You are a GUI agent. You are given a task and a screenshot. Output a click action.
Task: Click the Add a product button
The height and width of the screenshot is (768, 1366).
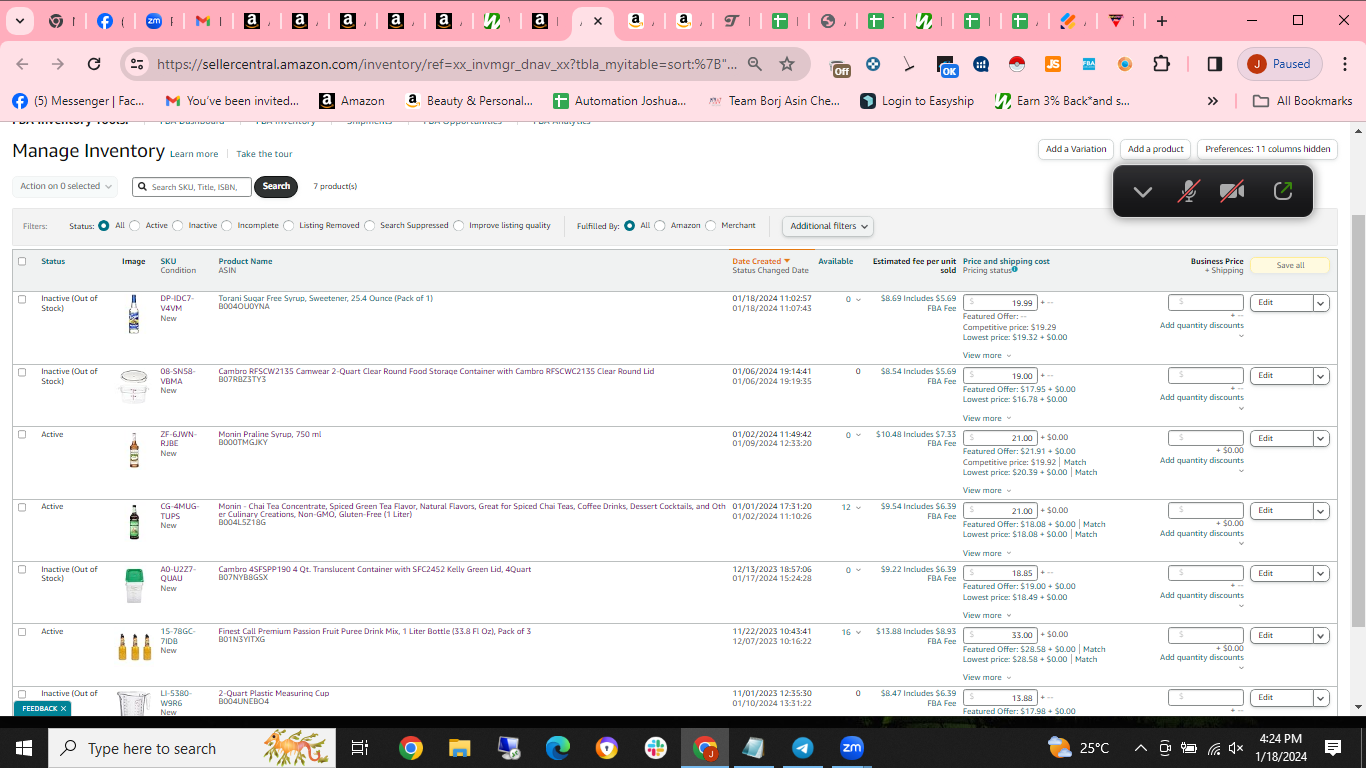coord(1155,149)
